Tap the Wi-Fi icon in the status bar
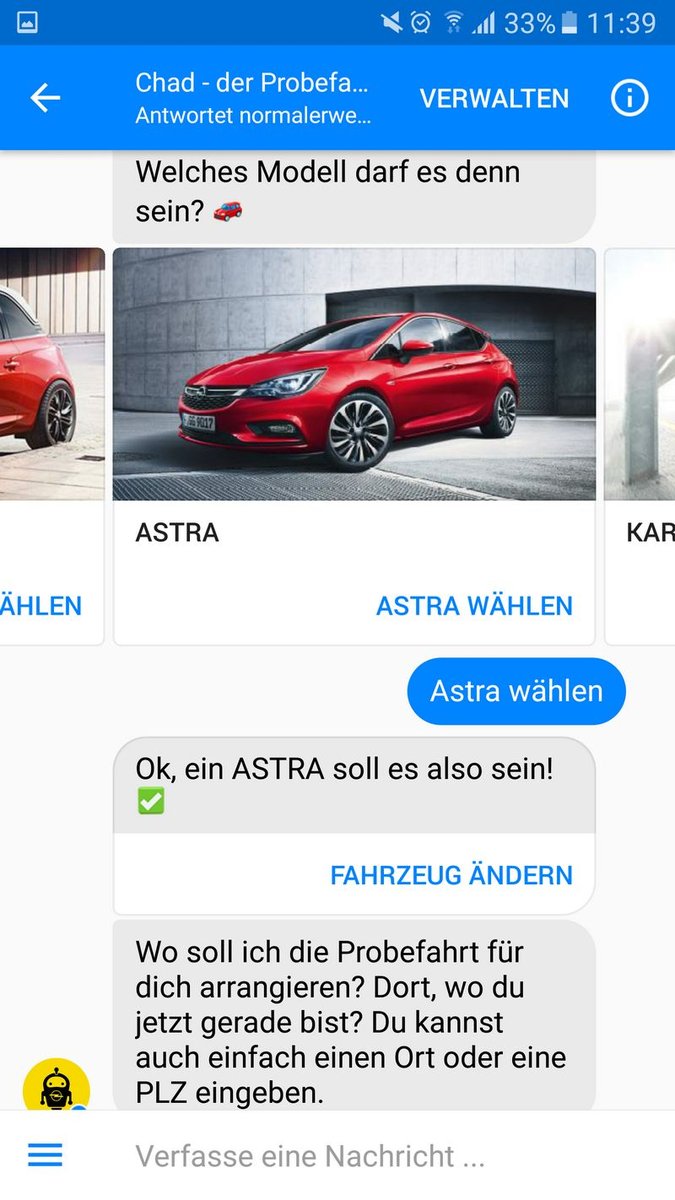 click(x=455, y=22)
